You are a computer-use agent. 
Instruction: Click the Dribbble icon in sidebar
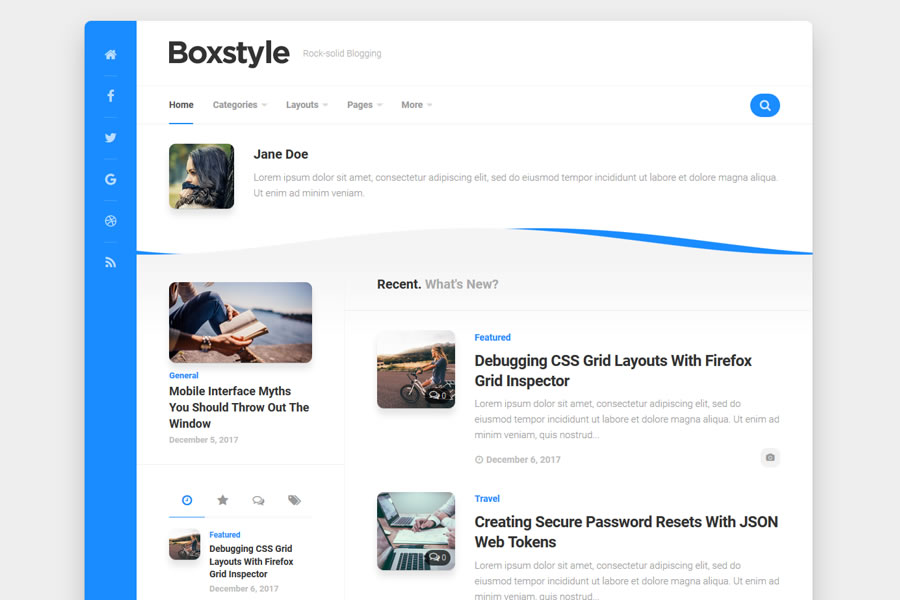coord(110,221)
